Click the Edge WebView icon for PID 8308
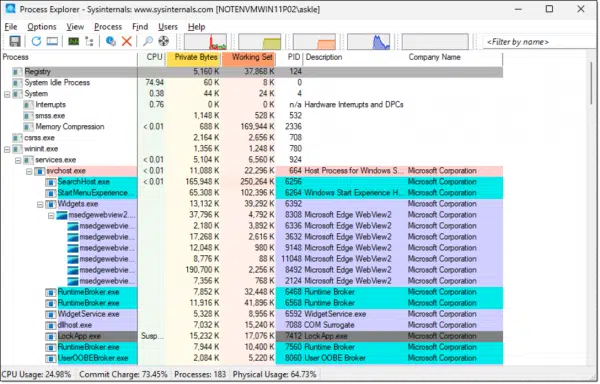600x384 pixels. pos(62,216)
